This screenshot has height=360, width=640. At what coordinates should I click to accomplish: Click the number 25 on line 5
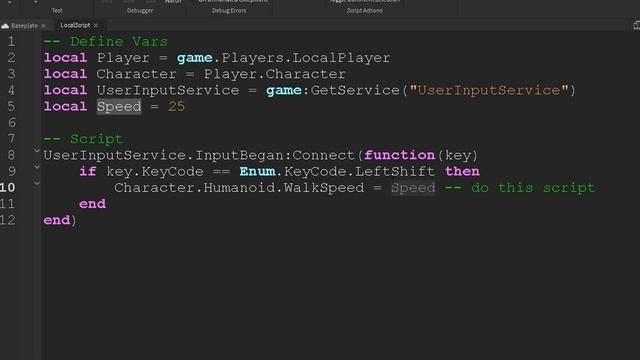coord(176,107)
